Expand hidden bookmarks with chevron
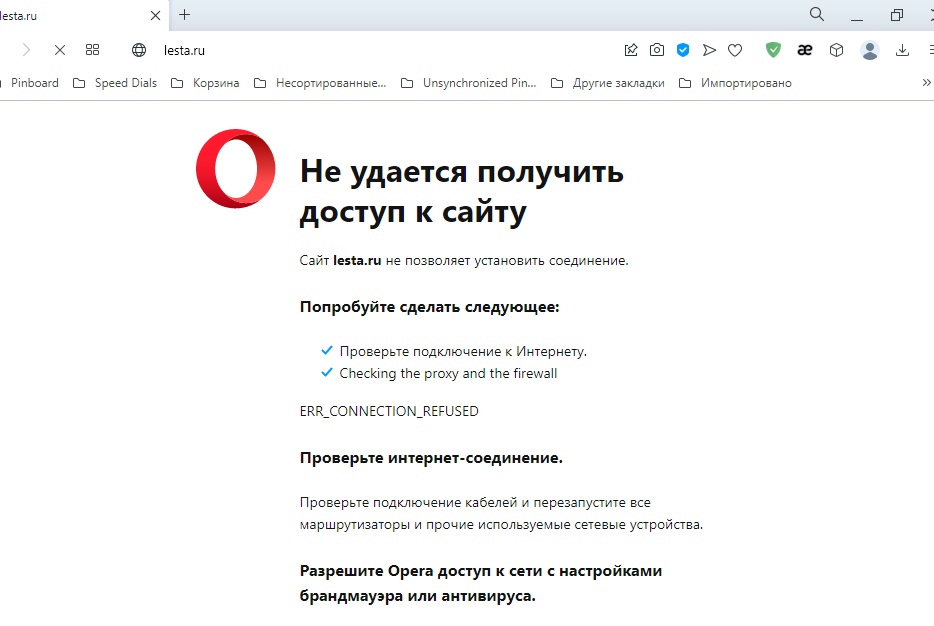The image size is (934, 626). [926, 83]
